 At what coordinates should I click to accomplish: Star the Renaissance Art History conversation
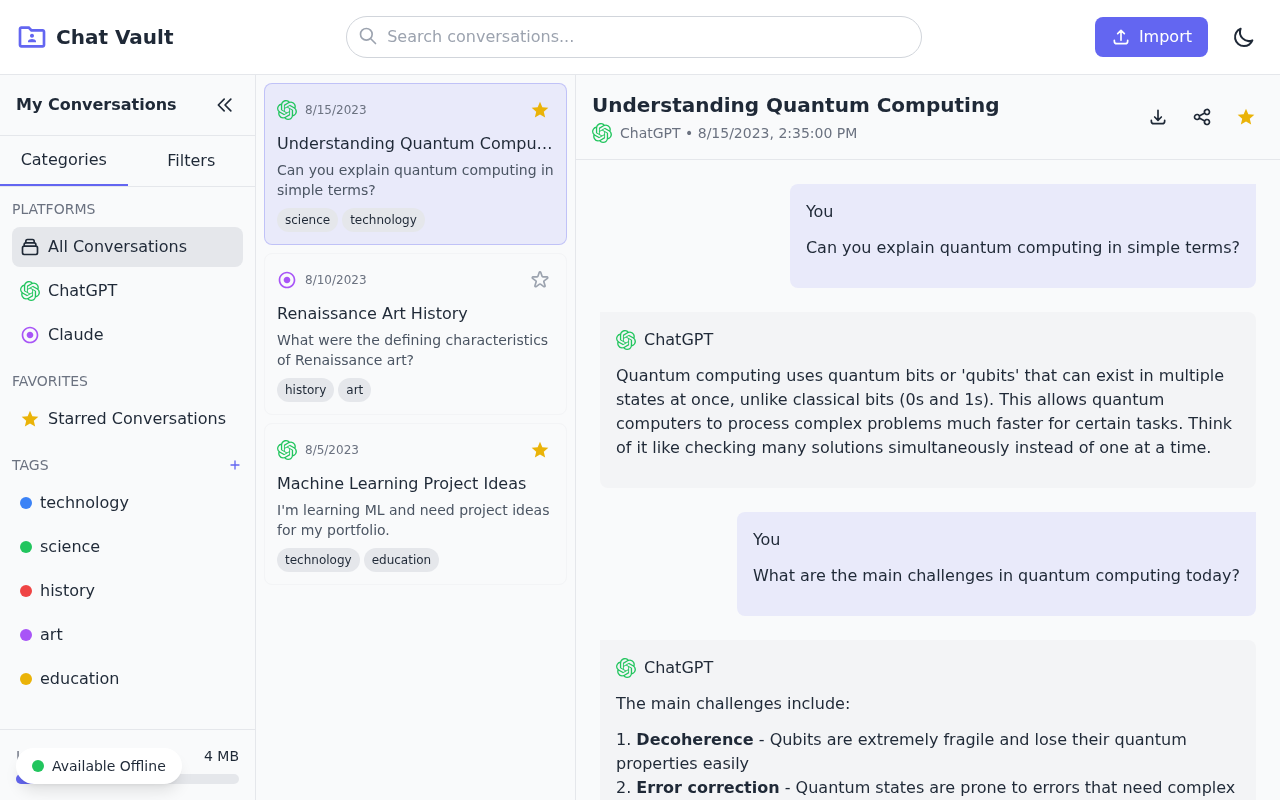(x=540, y=280)
